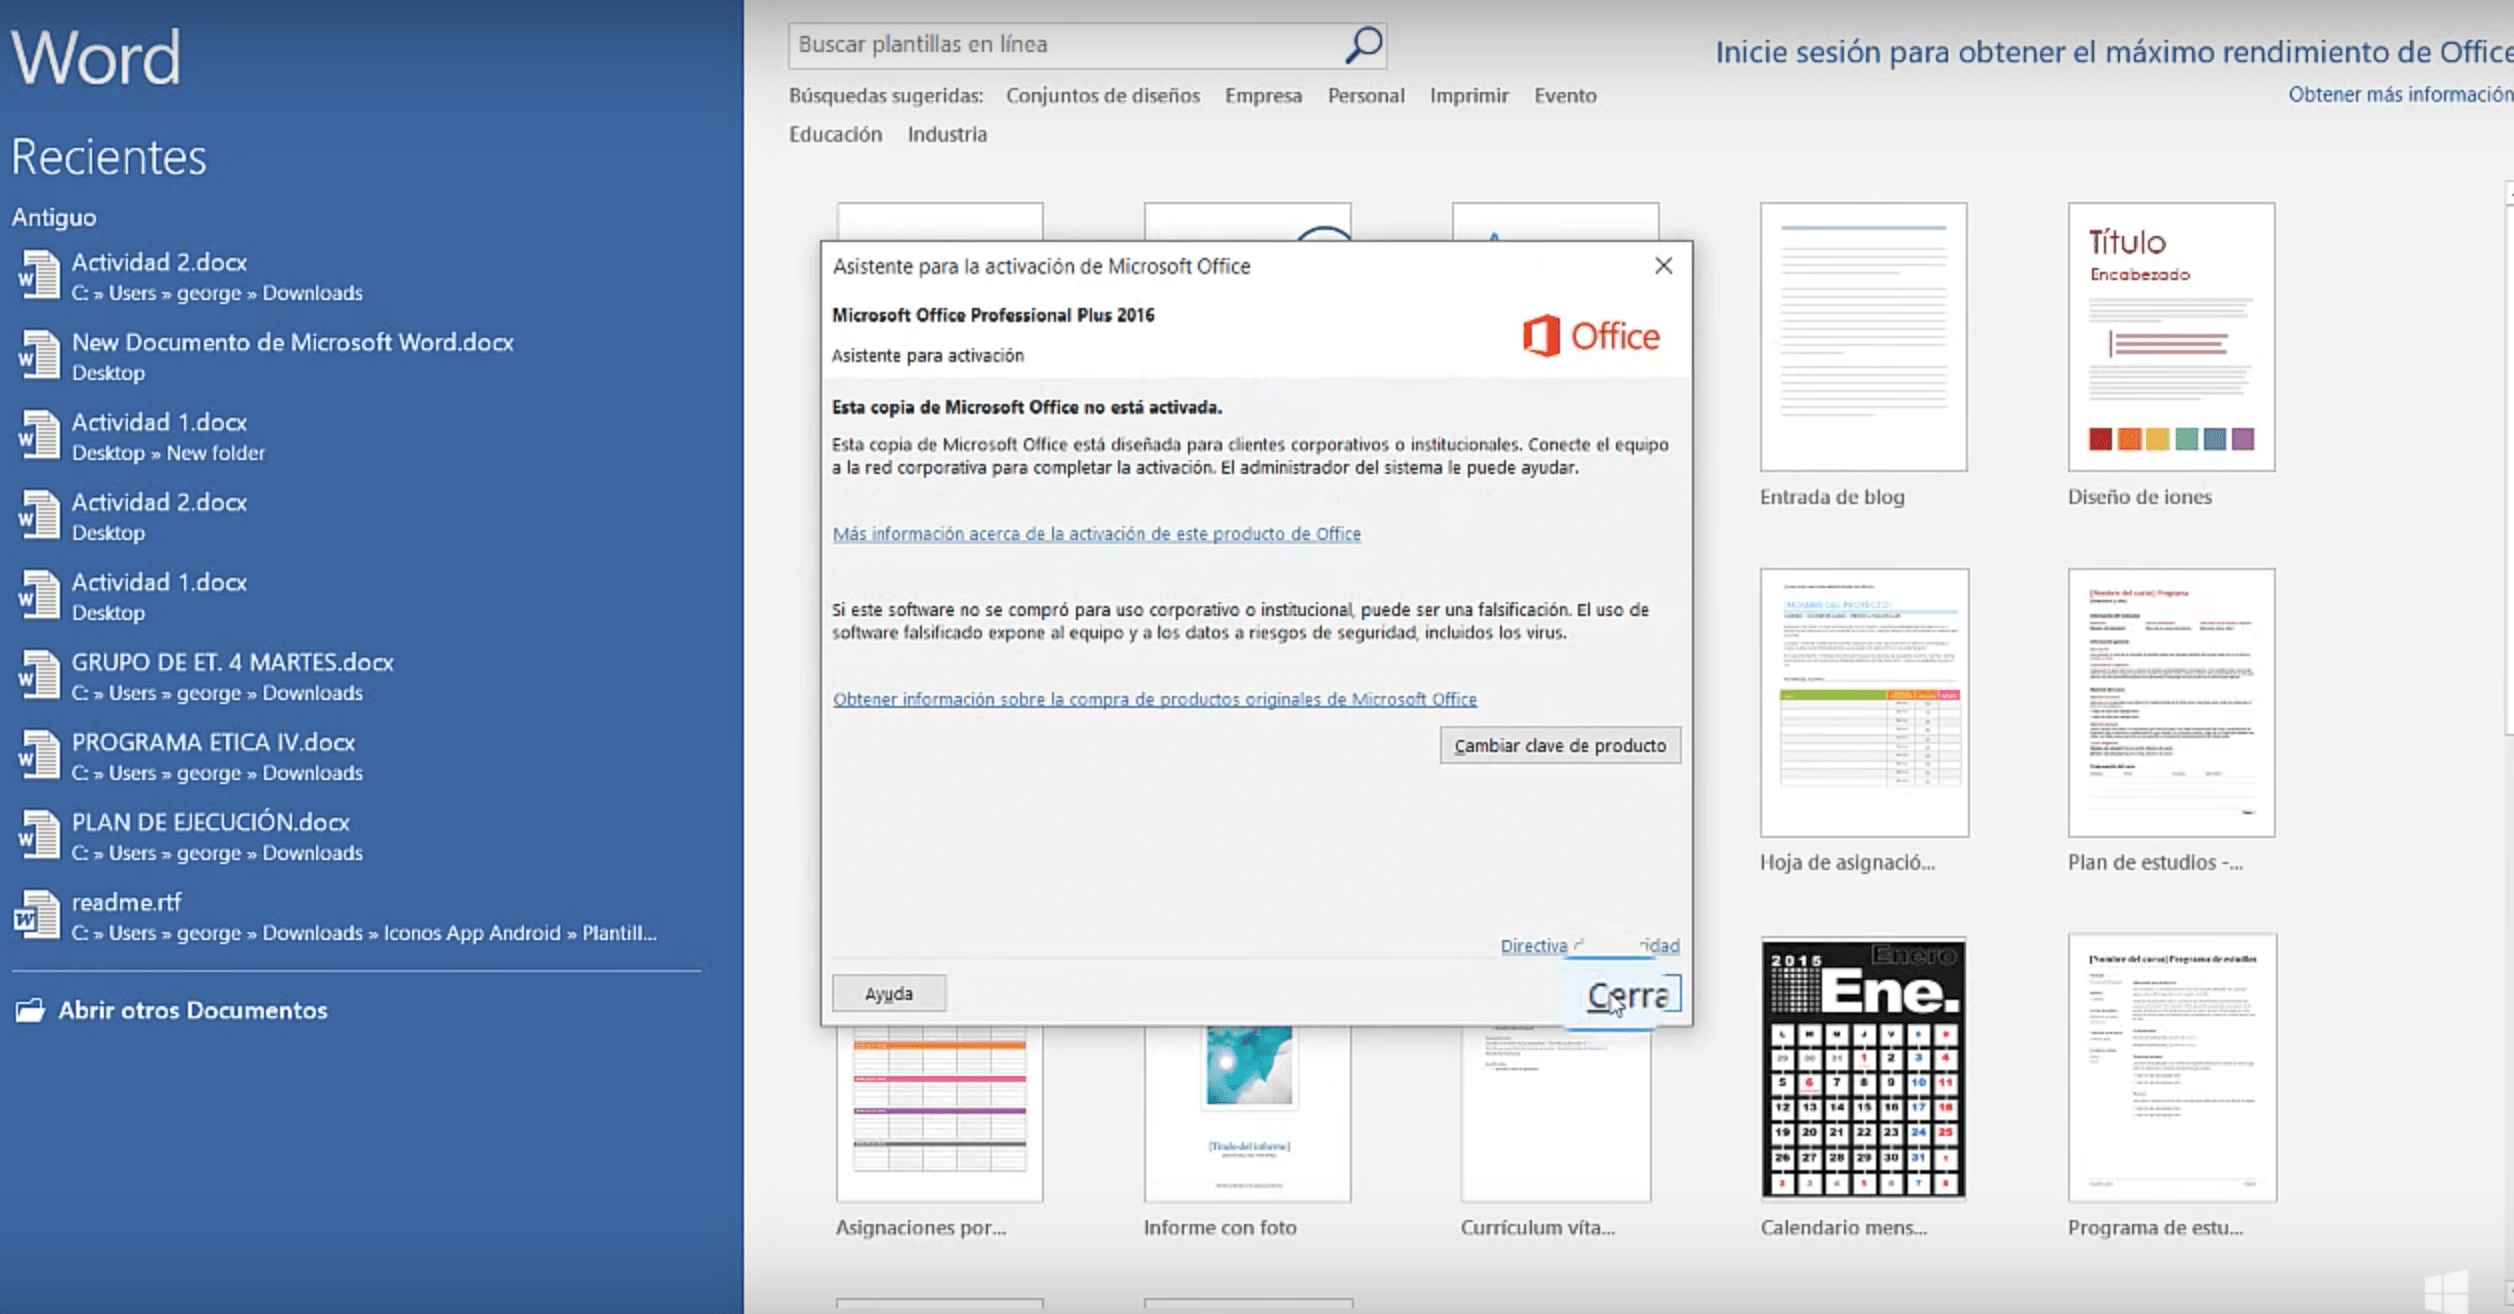Select the Informe con foto template thumbnail

pyautogui.click(x=1247, y=1114)
